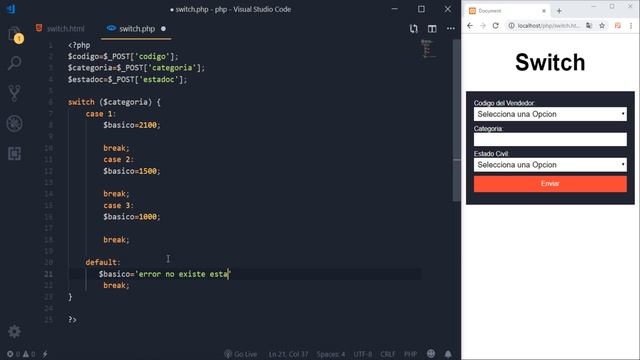The image size is (640, 360).
Task: Click the browser address bar URL
Action: (x=549, y=25)
